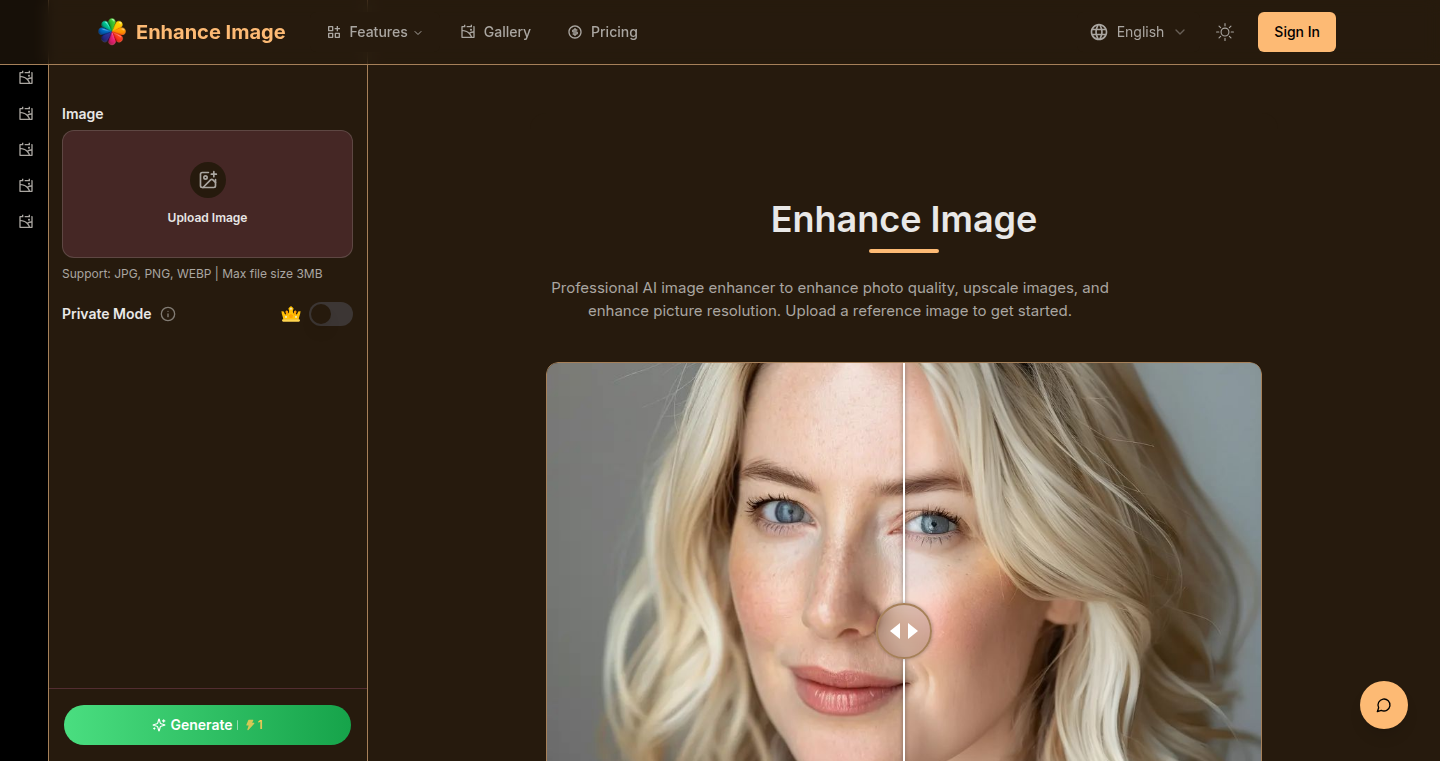
Task: Click the 'Support: JPG, PNG, WEBP' hint text
Action: (192, 273)
